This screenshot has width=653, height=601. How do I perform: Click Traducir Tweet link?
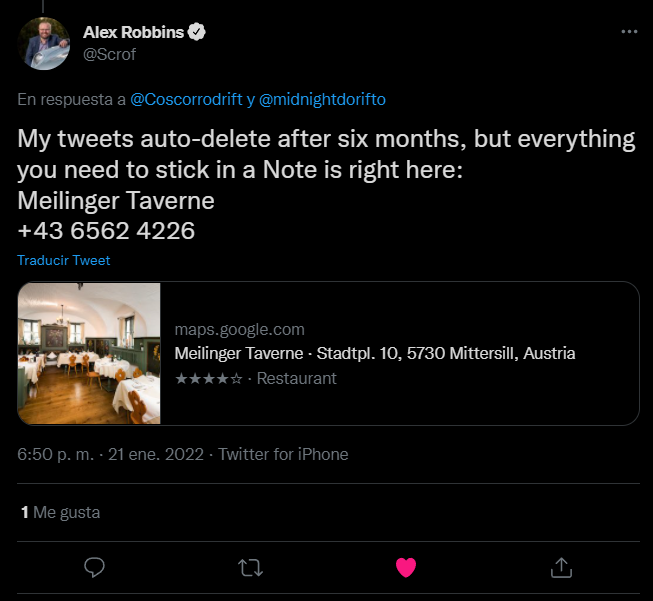tap(64, 260)
